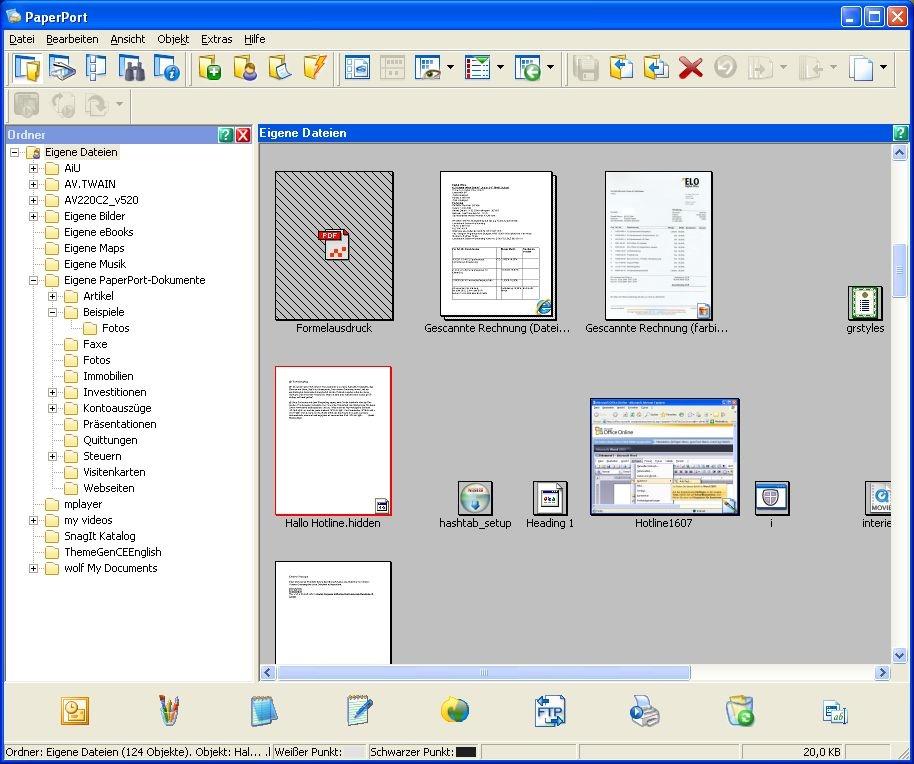Select the Webseiten folder in tree
The image size is (914, 764).
[108, 488]
